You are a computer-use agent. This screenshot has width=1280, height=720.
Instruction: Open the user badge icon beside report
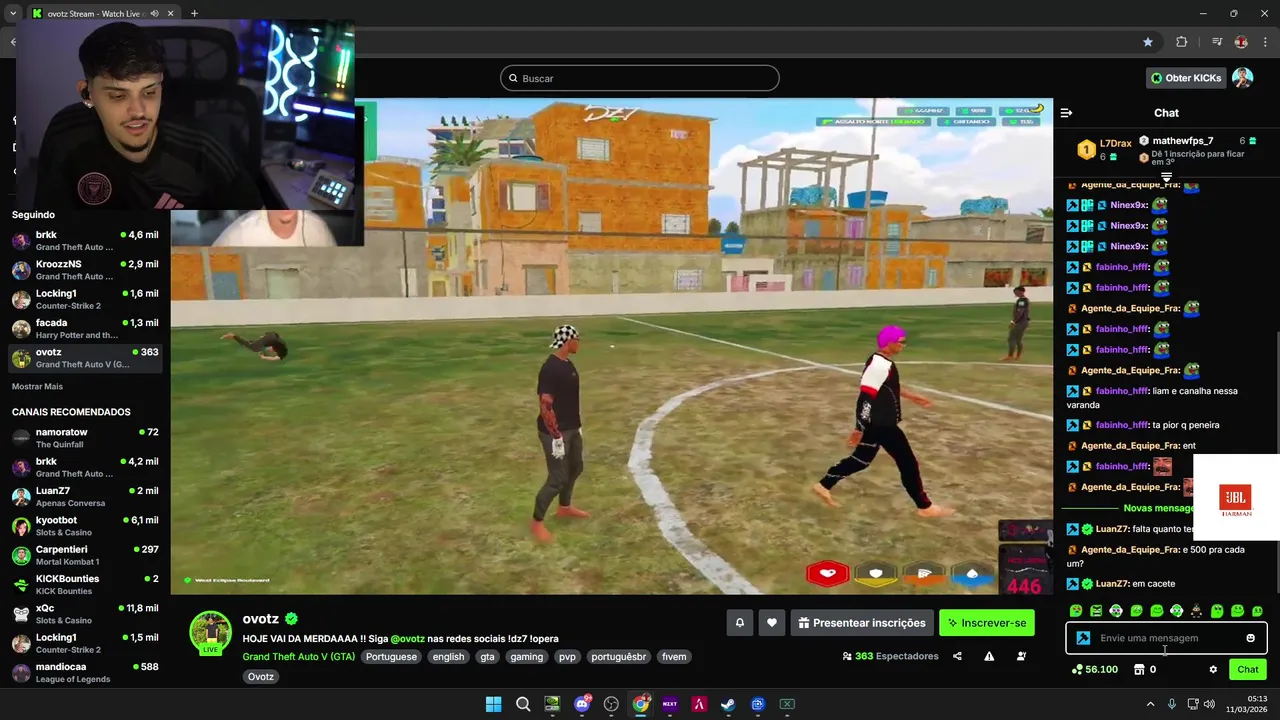[x=1021, y=656]
